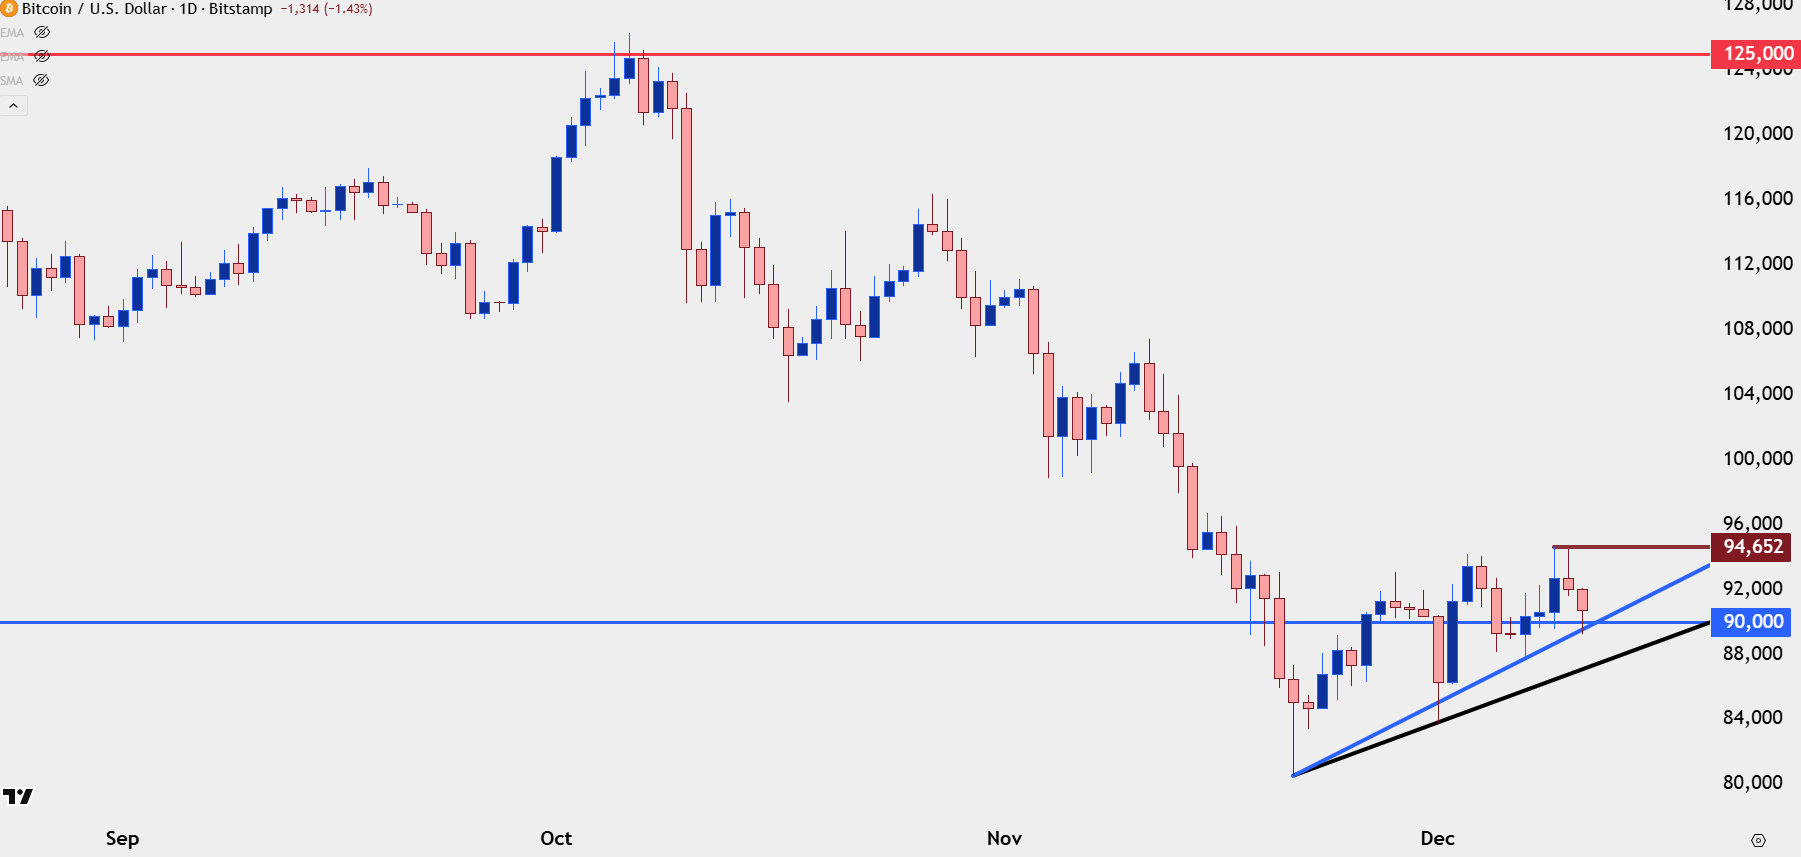Unhide the SMA indicator with its eye icon
This screenshot has height=857, width=1801.
(x=41, y=81)
